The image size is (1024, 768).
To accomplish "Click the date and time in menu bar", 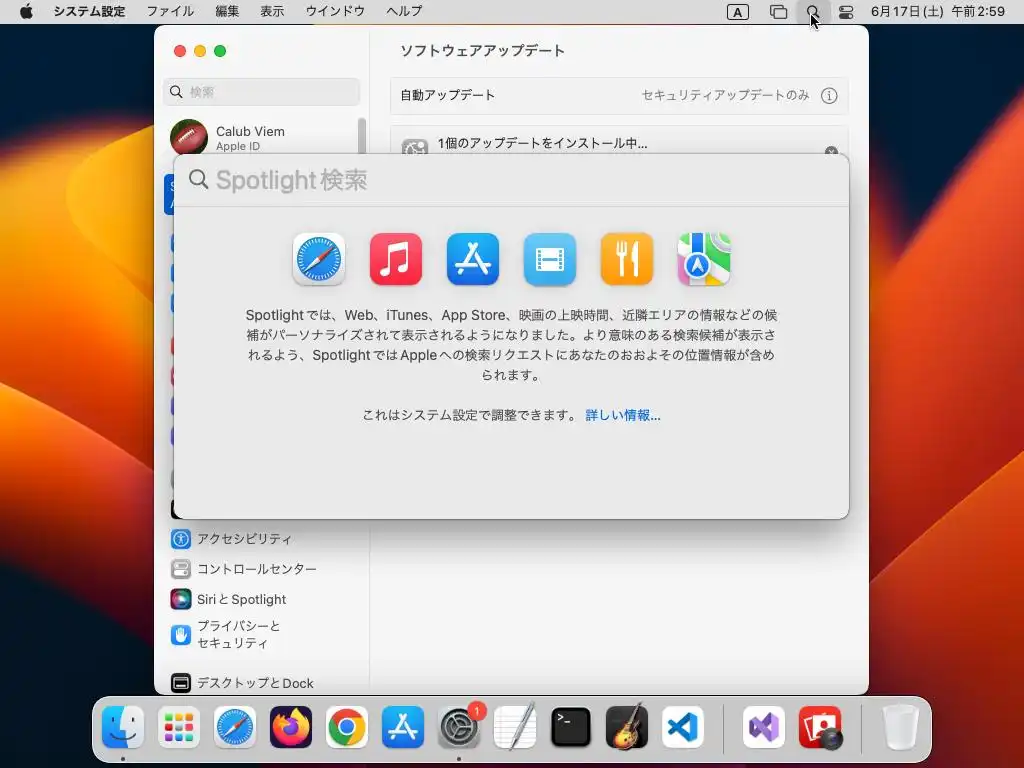I will click(938, 11).
